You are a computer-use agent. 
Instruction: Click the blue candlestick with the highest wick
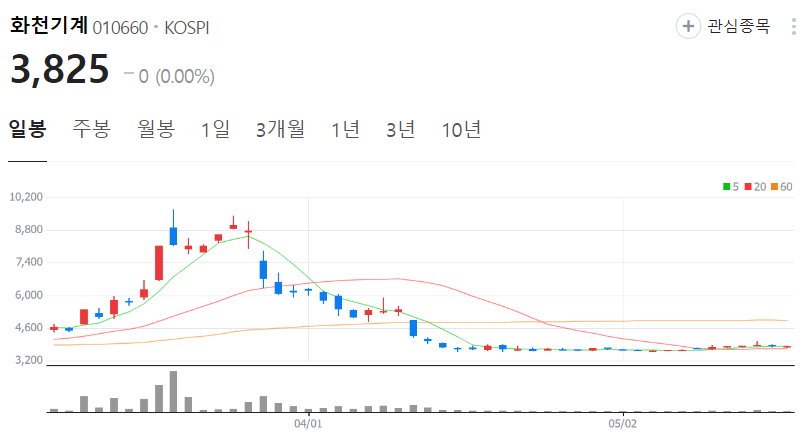(x=173, y=228)
